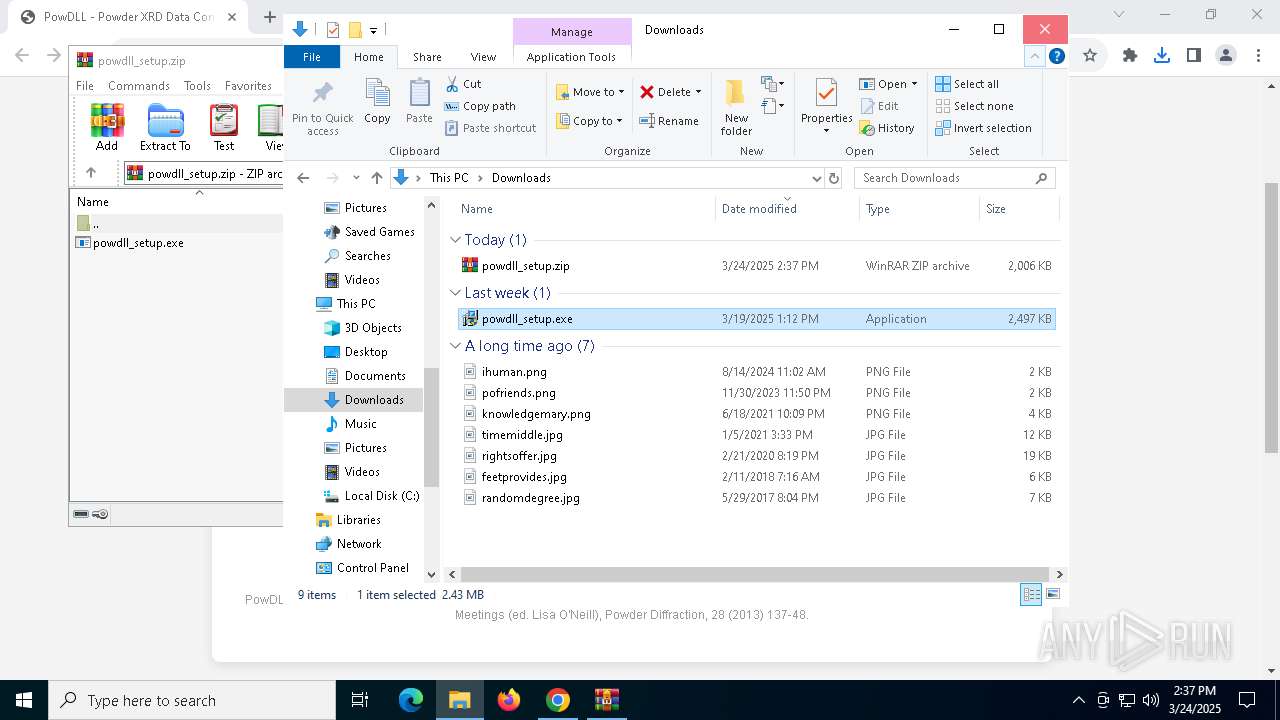Image resolution: width=1280 pixels, height=720 pixels.
Task: Open the Copy to dropdown
Action: [x=589, y=121]
